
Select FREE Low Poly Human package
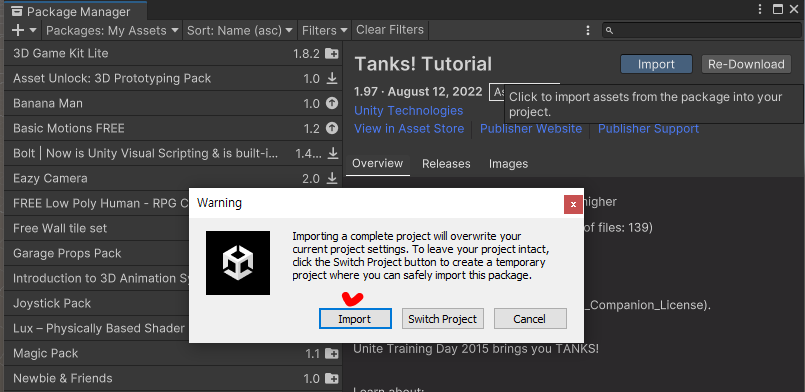(97, 203)
